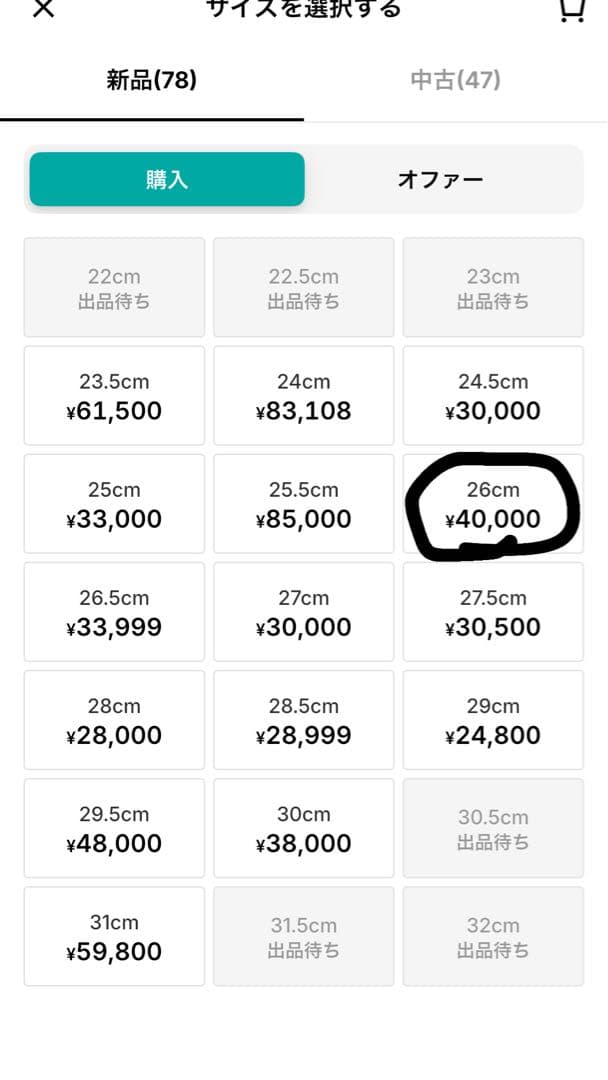Select size 28.5cm at ¥28,999
The image size is (608, 1080).
click(x=304, y=720)
